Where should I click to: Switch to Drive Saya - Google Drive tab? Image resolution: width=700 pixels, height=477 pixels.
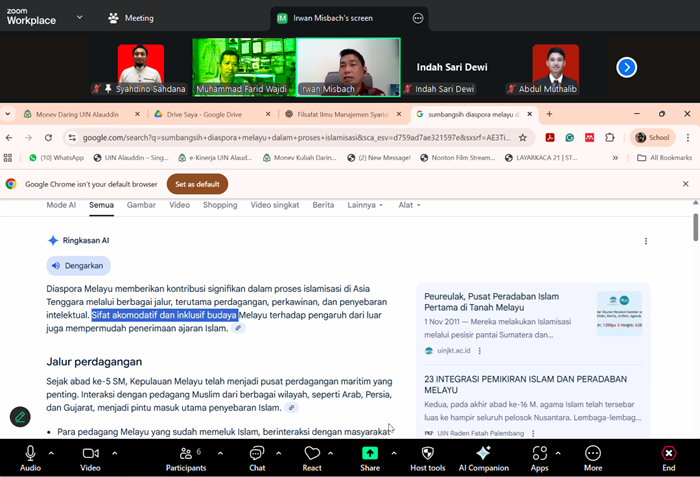click(204, 114)
